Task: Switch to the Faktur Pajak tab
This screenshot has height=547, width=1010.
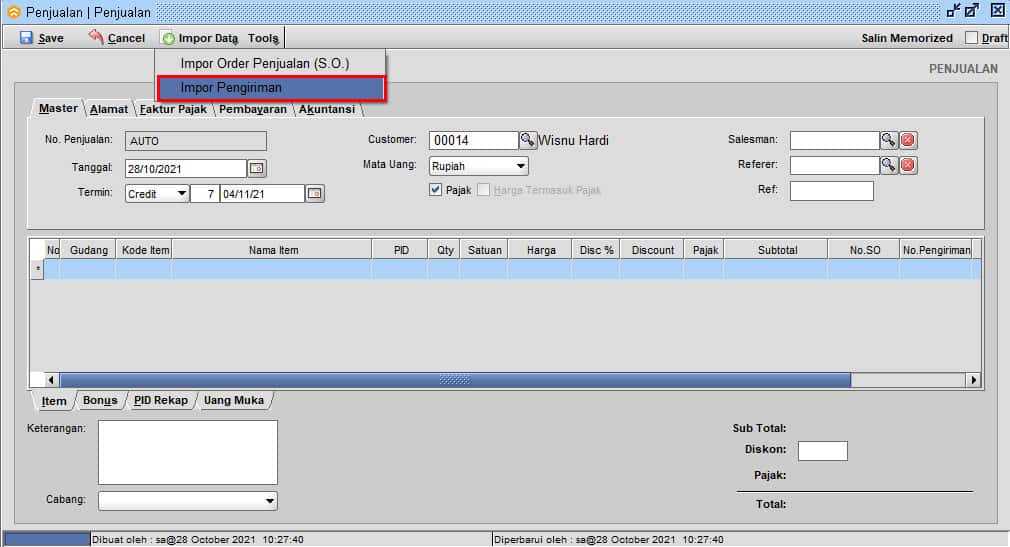Action: pos(173,109)
